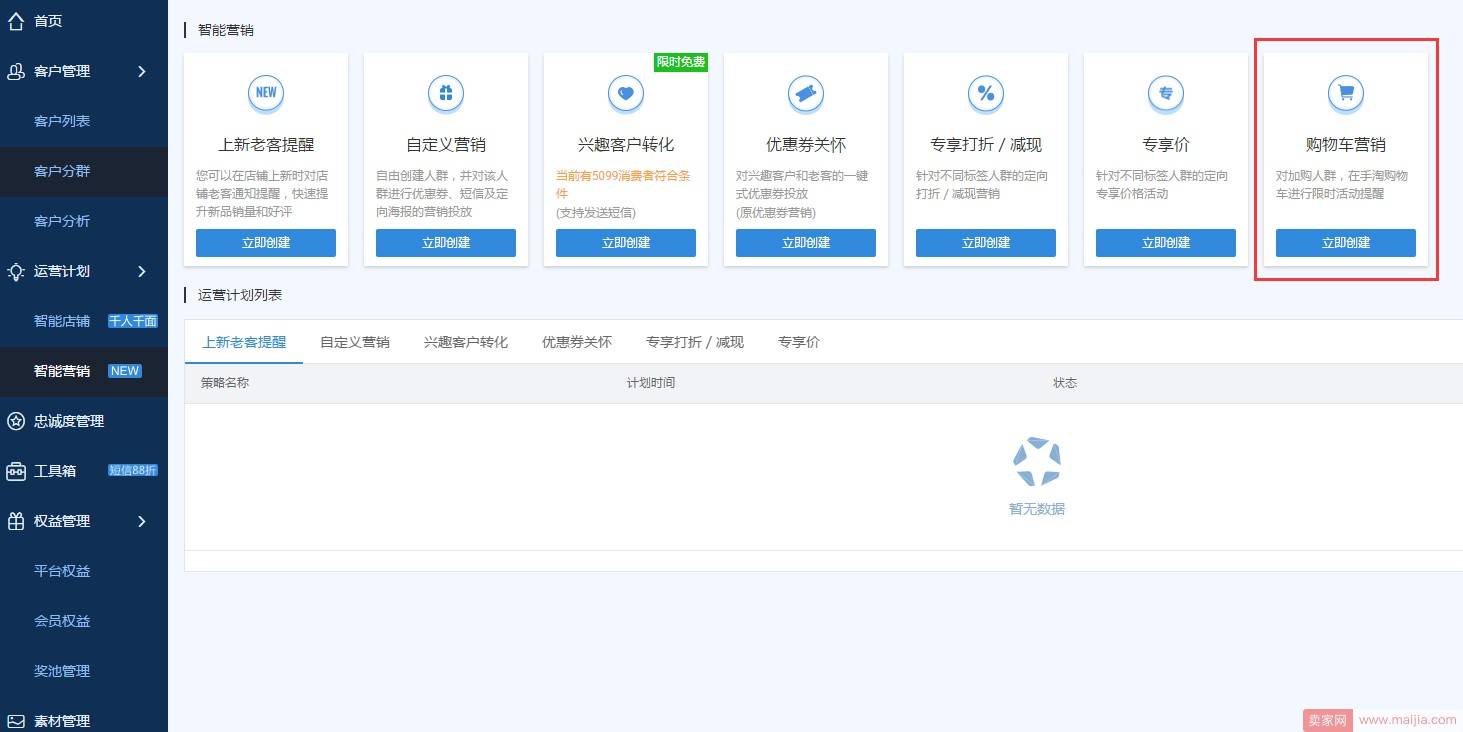Image resolution: width=1463 pixels, height=732 pixels.
Task: Click the 专 icon on 专享价 card
Action: (1166, 93)
